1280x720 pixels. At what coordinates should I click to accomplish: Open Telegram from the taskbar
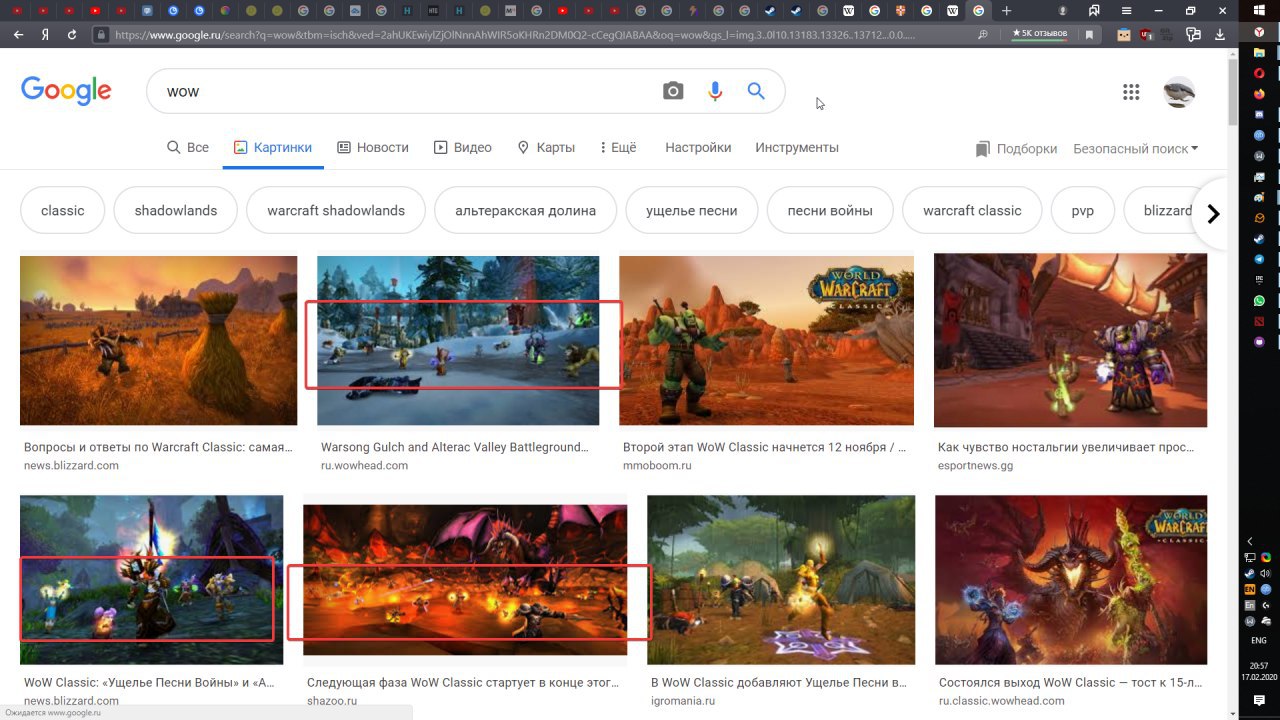pos(1259,259)
